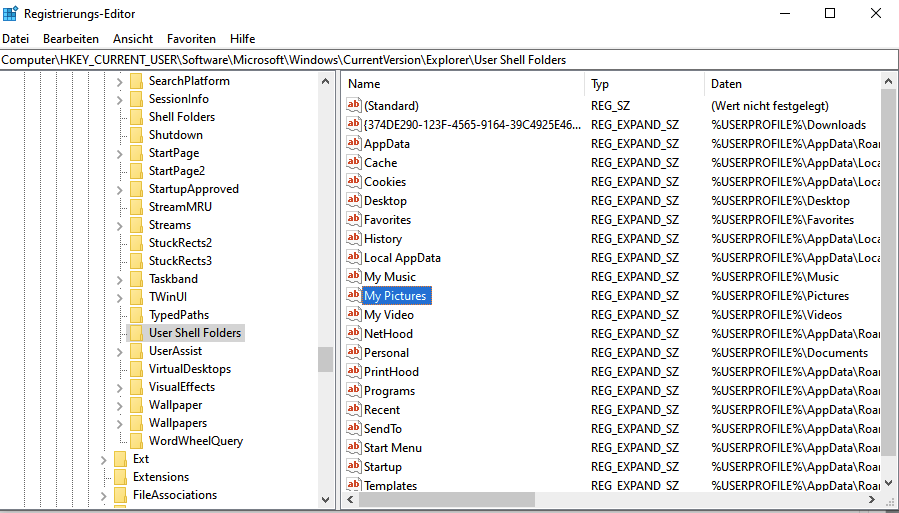This screenshot has width=899, height=513.
Task: Sort values by the Typ column header
Action: (644, 84)
